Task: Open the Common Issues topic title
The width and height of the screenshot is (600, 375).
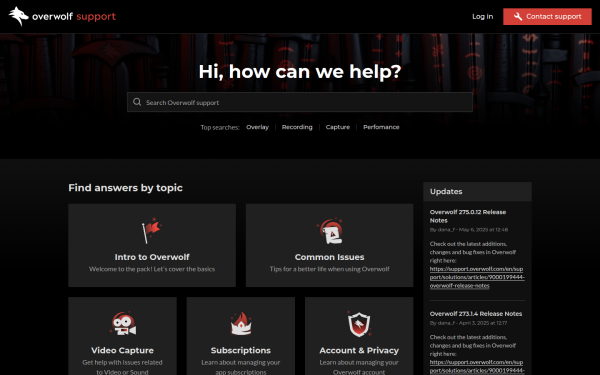Action: coord(329,257)
